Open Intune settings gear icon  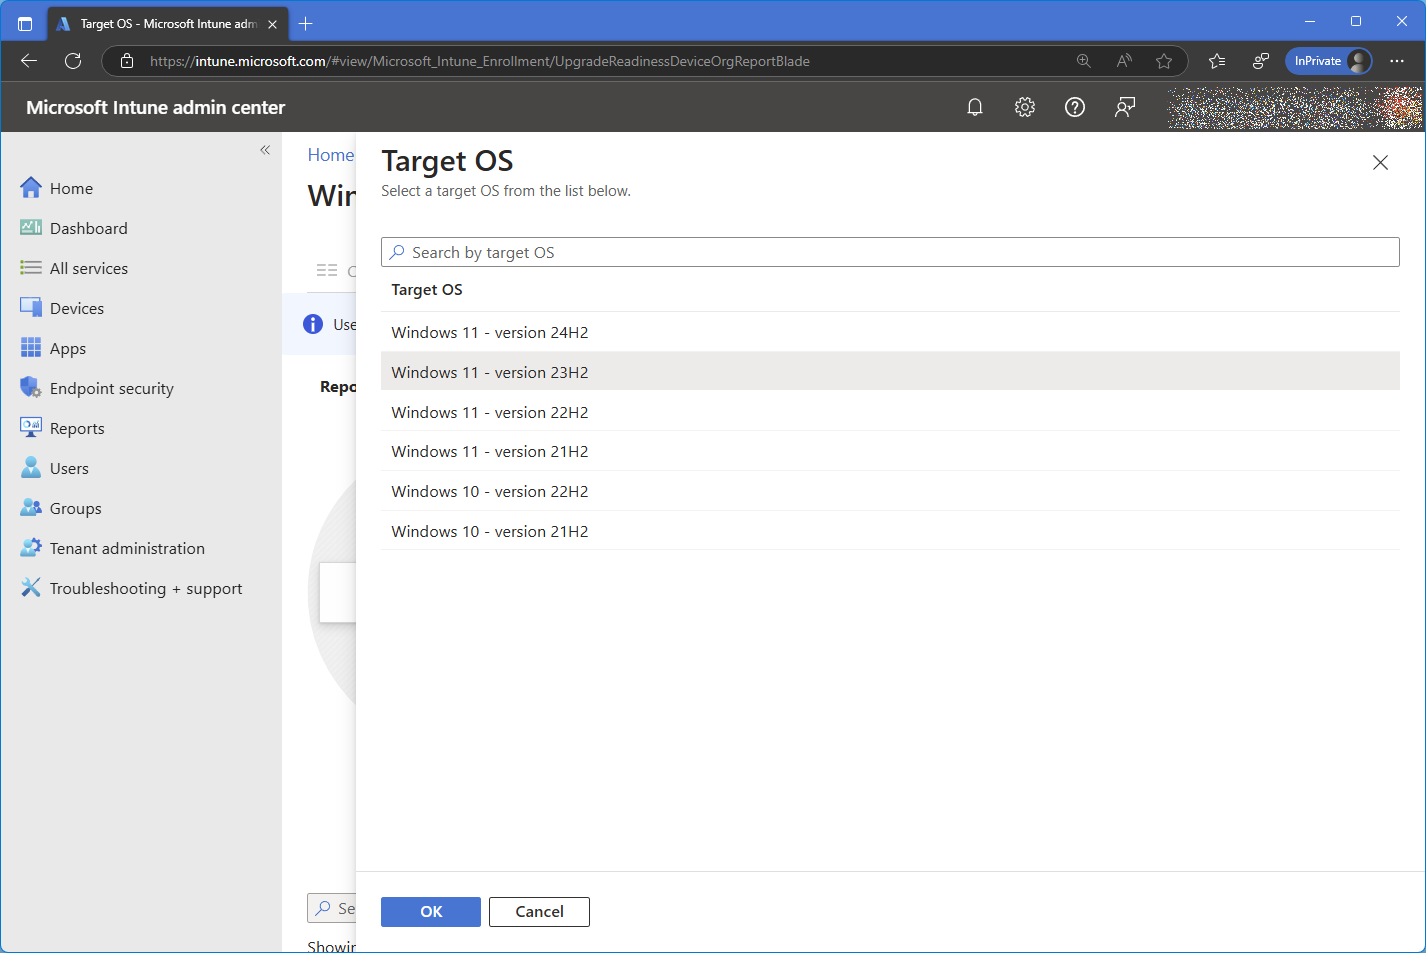tap(1025, 107)
